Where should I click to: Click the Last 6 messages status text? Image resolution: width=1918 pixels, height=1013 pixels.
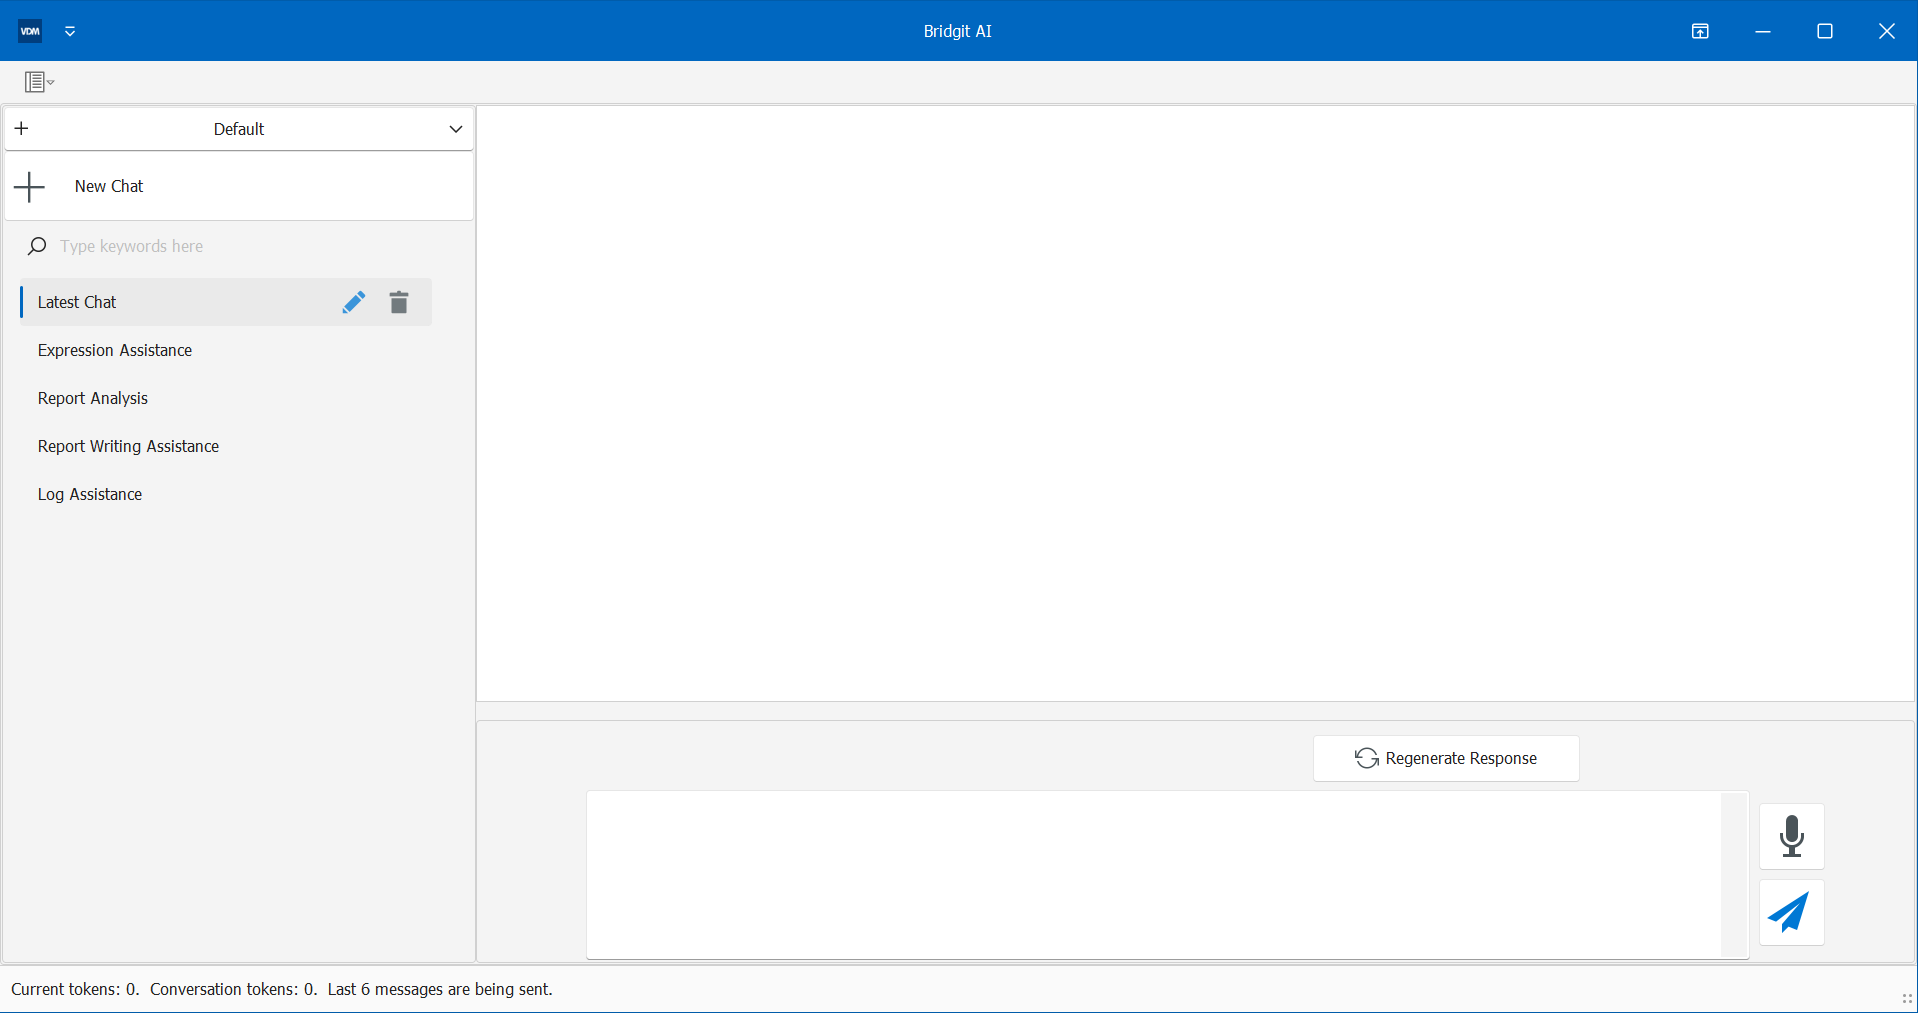pos(440,989)
